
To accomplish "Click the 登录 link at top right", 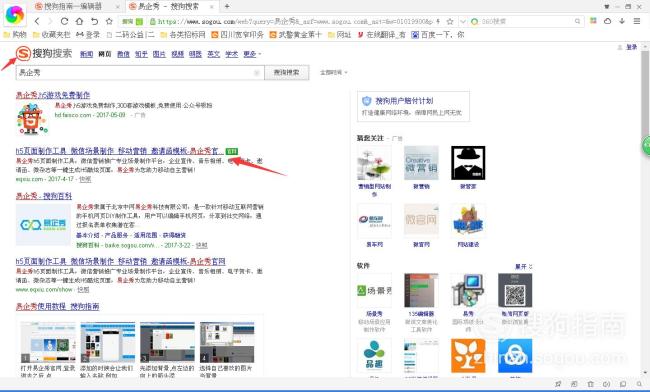I will [631, 47].
